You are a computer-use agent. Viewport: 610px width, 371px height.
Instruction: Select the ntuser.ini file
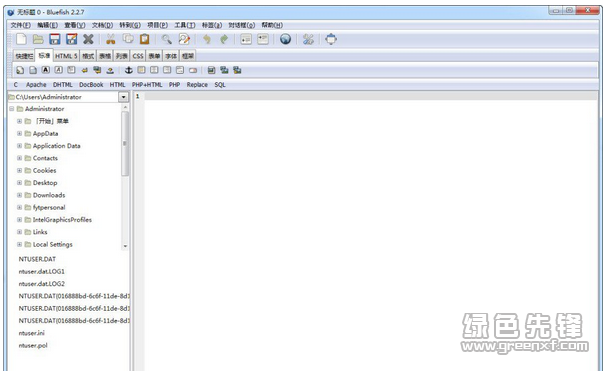coord(32,333)
